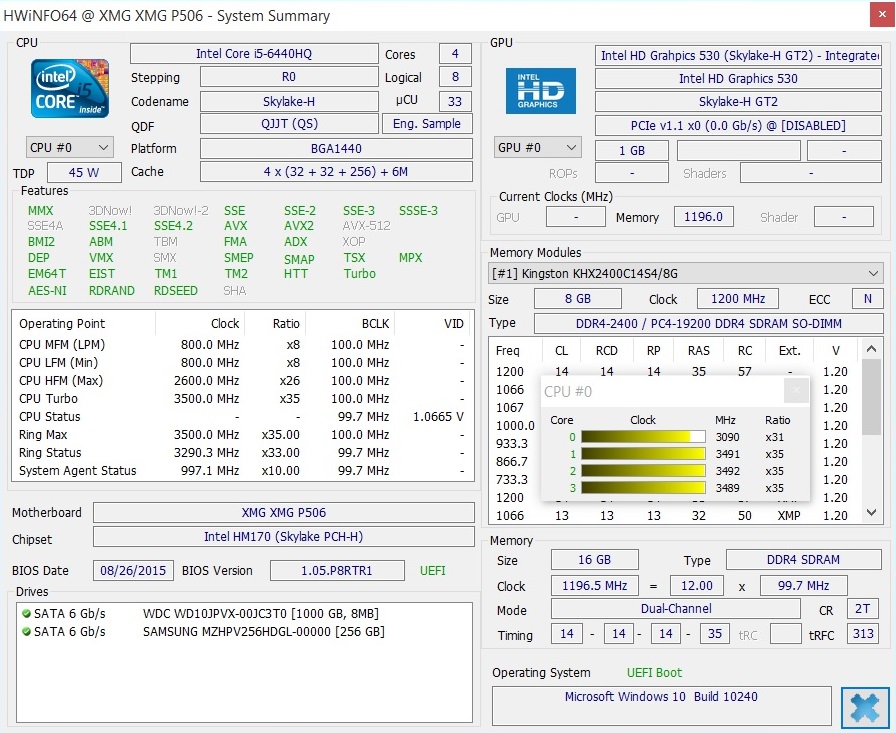The width and height of the screenshot is (896, 733).
Task: Click the UEFI Boot label
Action: (x=654, y=672)
